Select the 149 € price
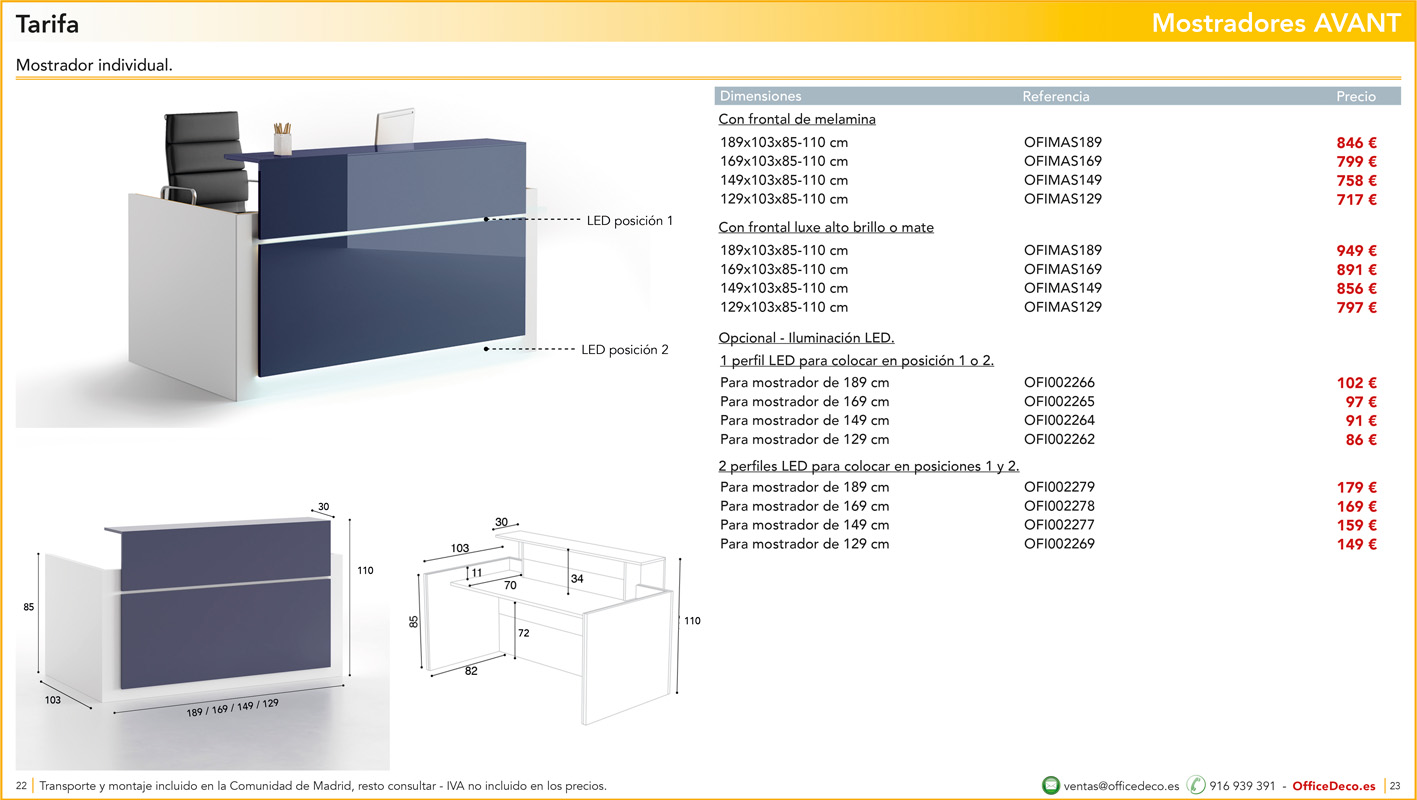The image size is (1417, 800). pyautogui.click(x=1357, y=545)
